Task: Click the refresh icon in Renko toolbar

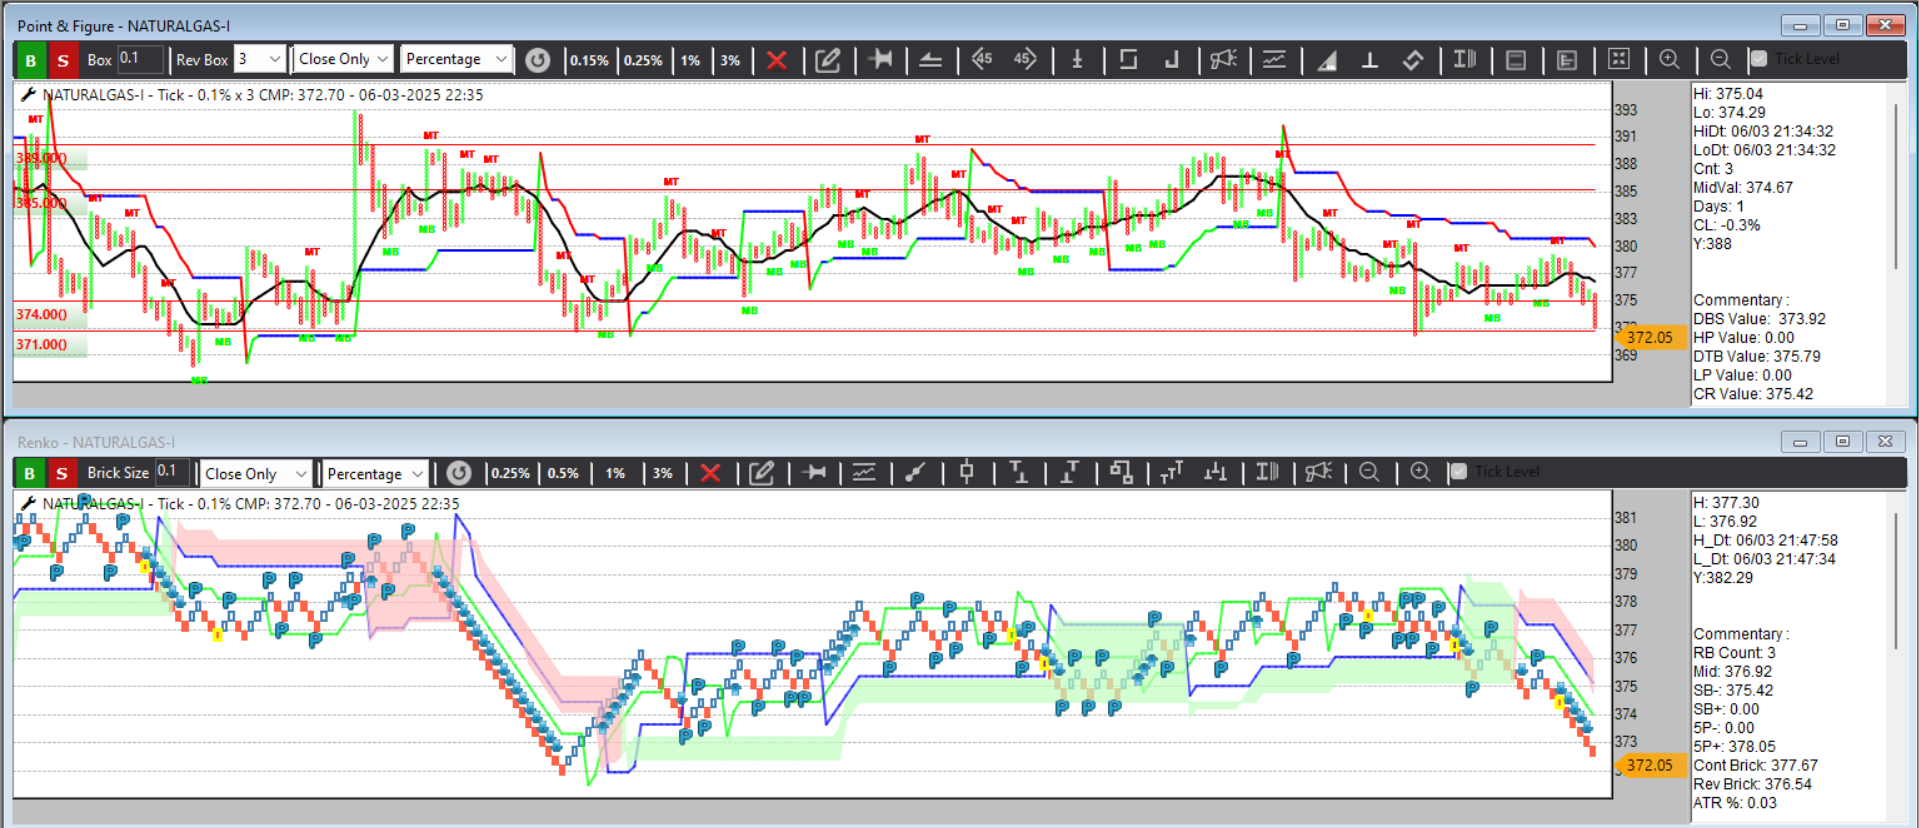Action: 459,473
